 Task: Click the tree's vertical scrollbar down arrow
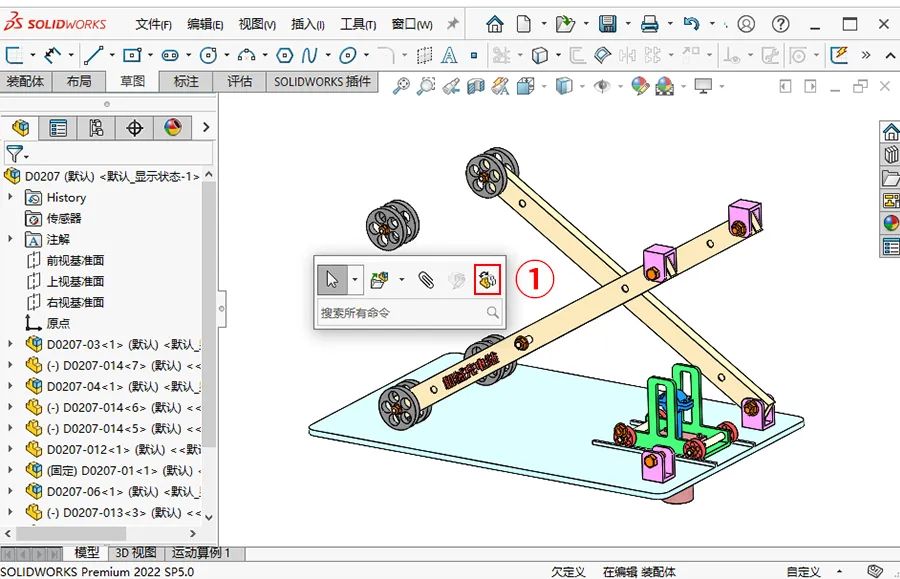209,516
